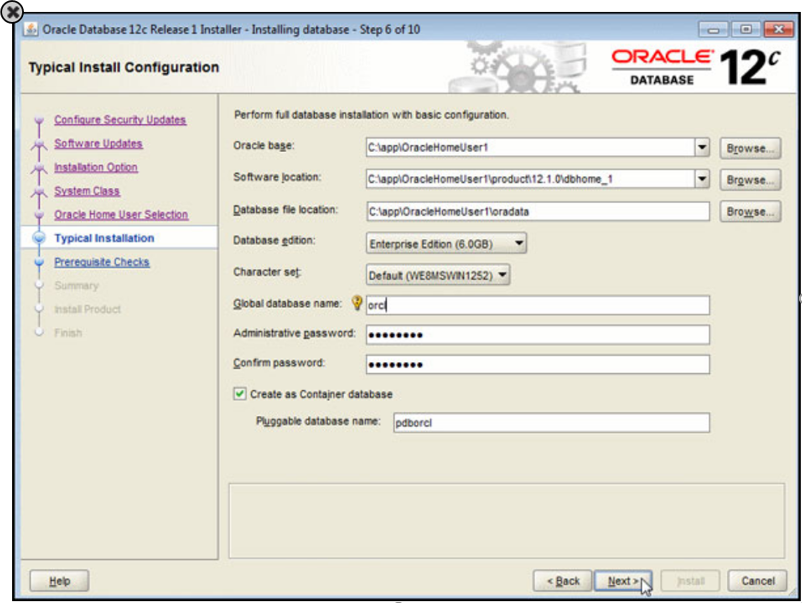Expand the Oracle base path dropdown arrow
The height and width of the screenshot is (603, 802).
702,147
